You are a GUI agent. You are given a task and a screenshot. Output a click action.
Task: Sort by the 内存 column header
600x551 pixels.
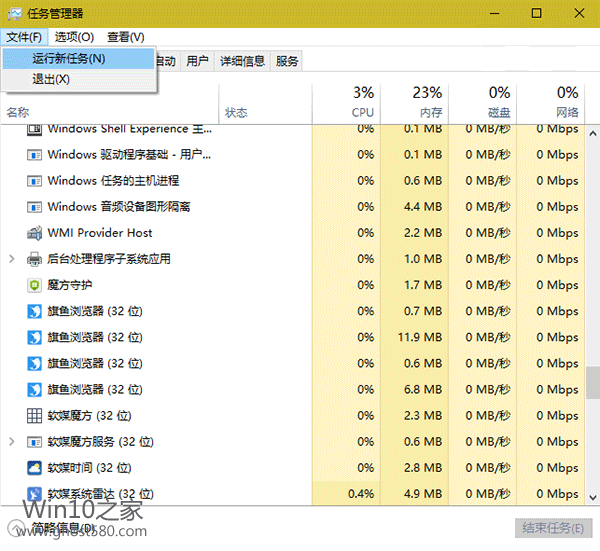click(414, 104)
